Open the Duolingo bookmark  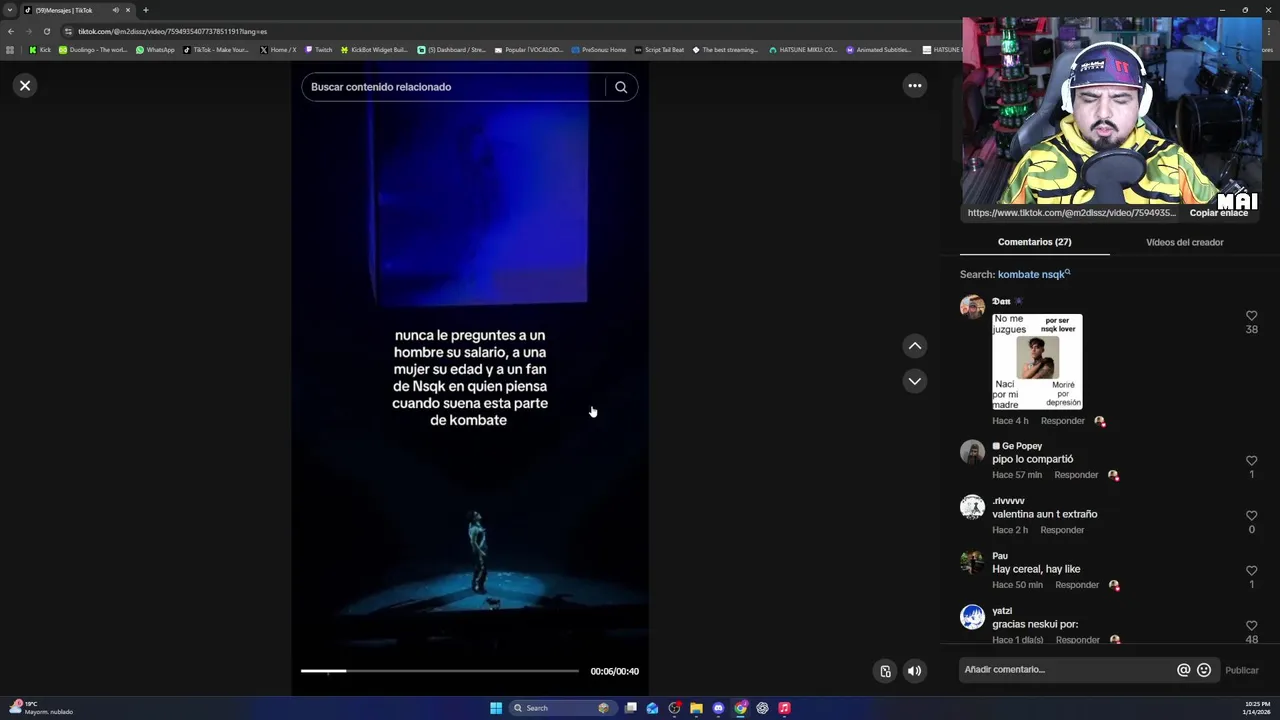[x=93, y=50]
